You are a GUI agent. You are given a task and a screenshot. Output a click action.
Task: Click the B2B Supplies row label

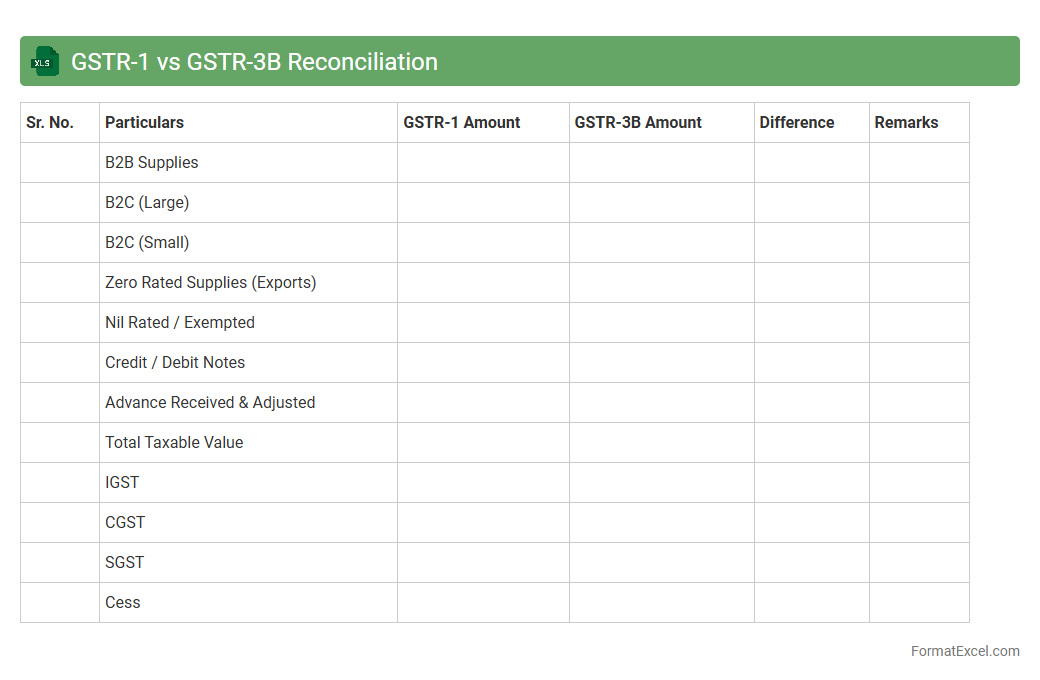(152, 163)
